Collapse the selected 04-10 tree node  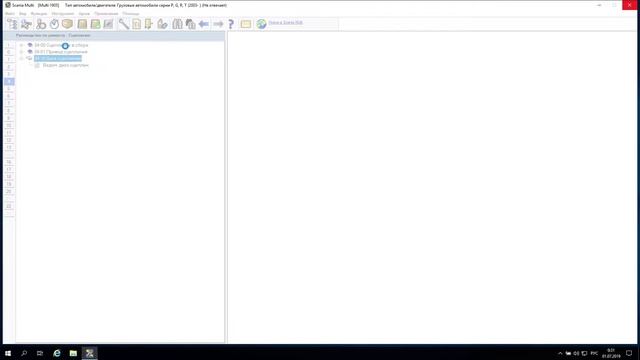(x=22, y=58)
